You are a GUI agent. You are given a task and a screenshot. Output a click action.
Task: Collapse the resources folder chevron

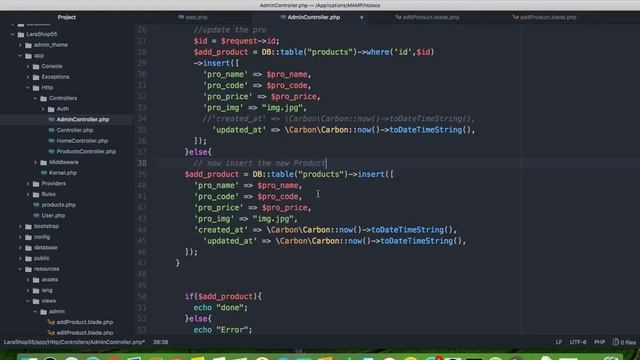[x=20, y=269]
